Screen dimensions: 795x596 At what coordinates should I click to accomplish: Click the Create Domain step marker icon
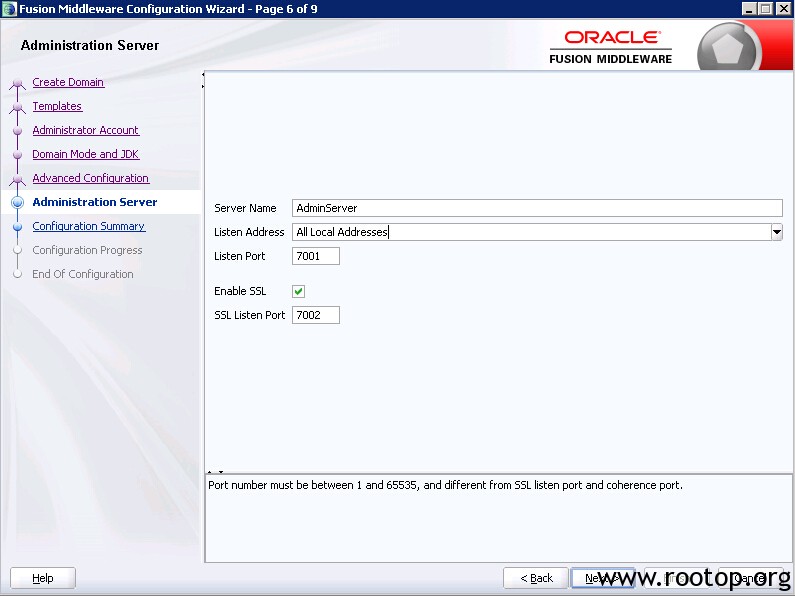coord(18,83)
